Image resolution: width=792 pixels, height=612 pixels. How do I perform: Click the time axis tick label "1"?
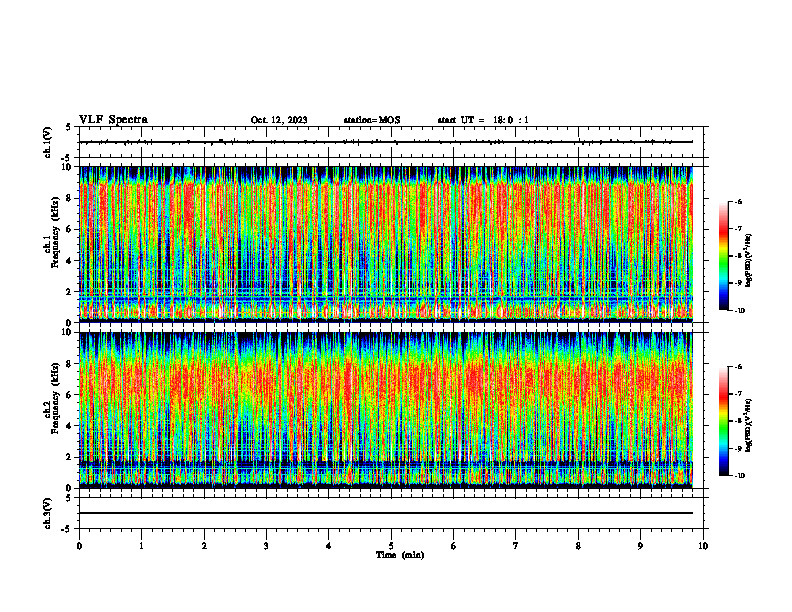[x=141, y=546]
